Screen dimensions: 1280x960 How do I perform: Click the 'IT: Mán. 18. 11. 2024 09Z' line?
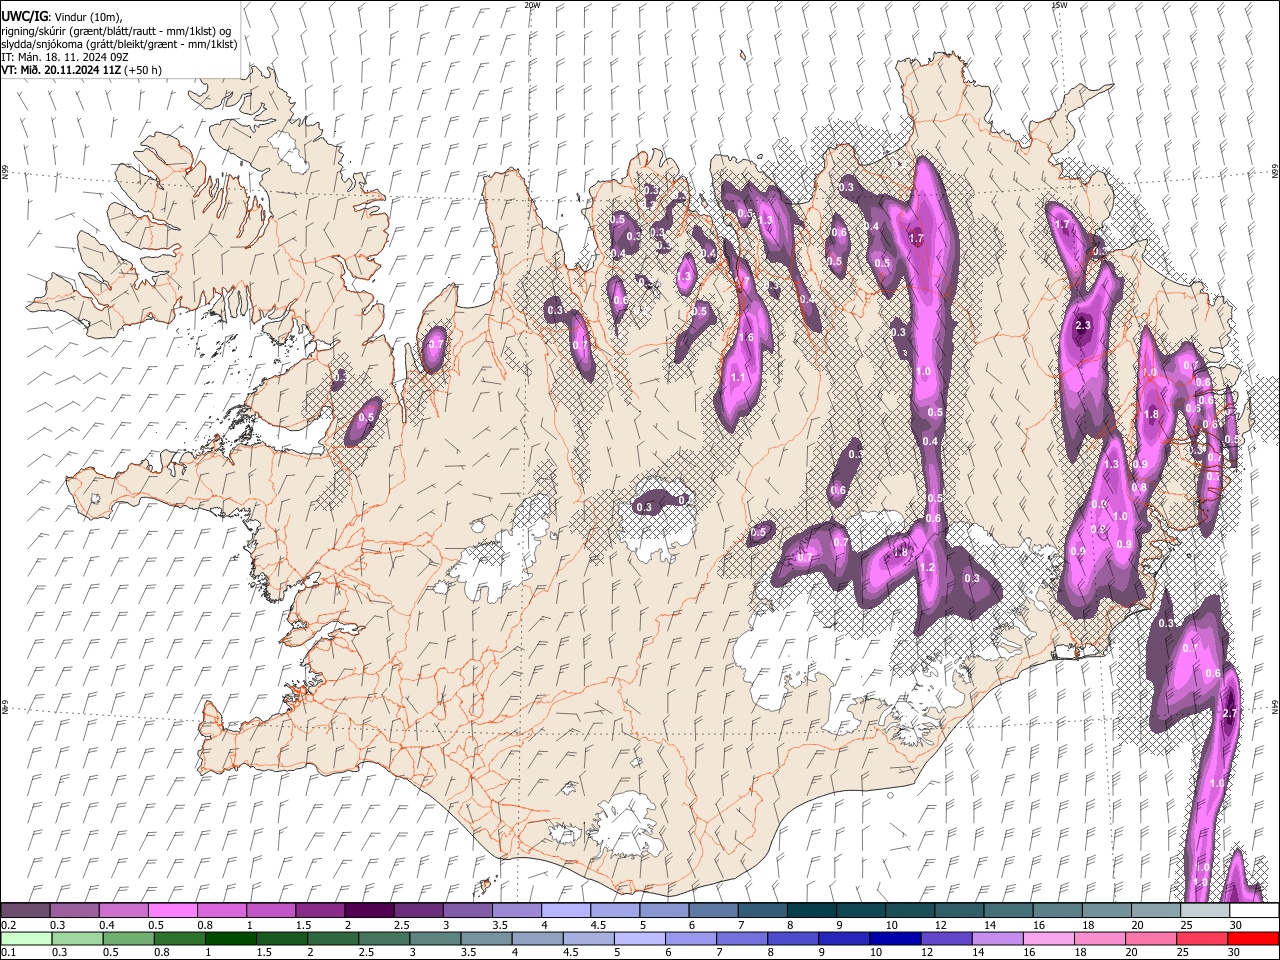coord(64,57)
